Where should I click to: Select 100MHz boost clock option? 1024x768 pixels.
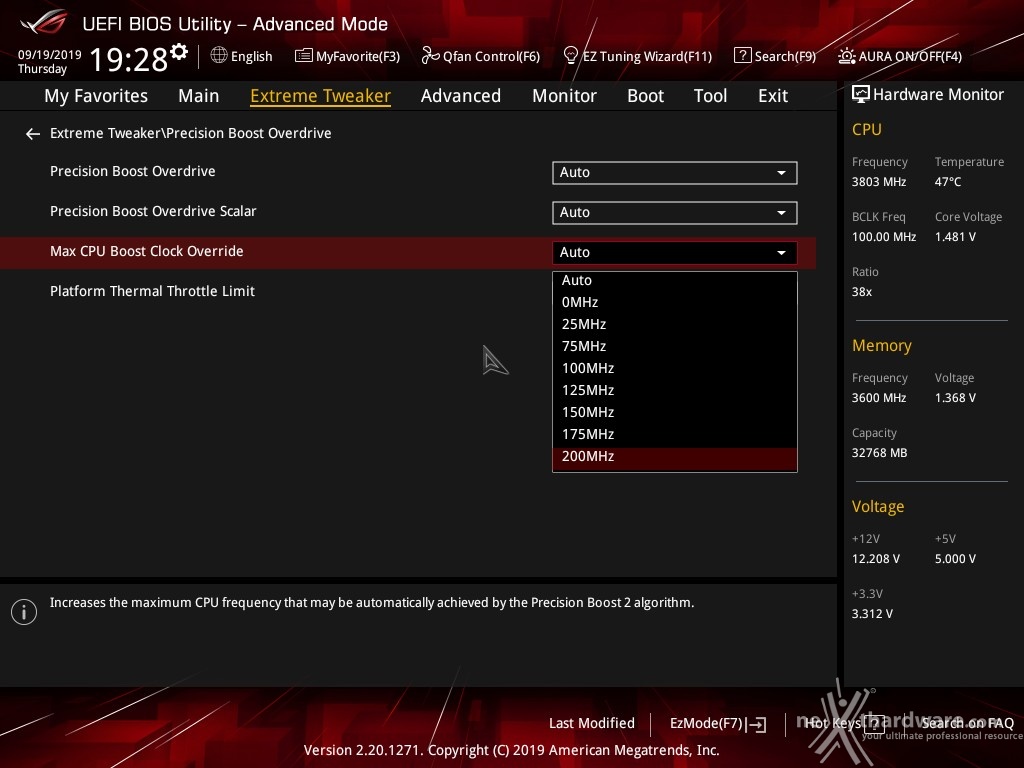coord(675,368)
